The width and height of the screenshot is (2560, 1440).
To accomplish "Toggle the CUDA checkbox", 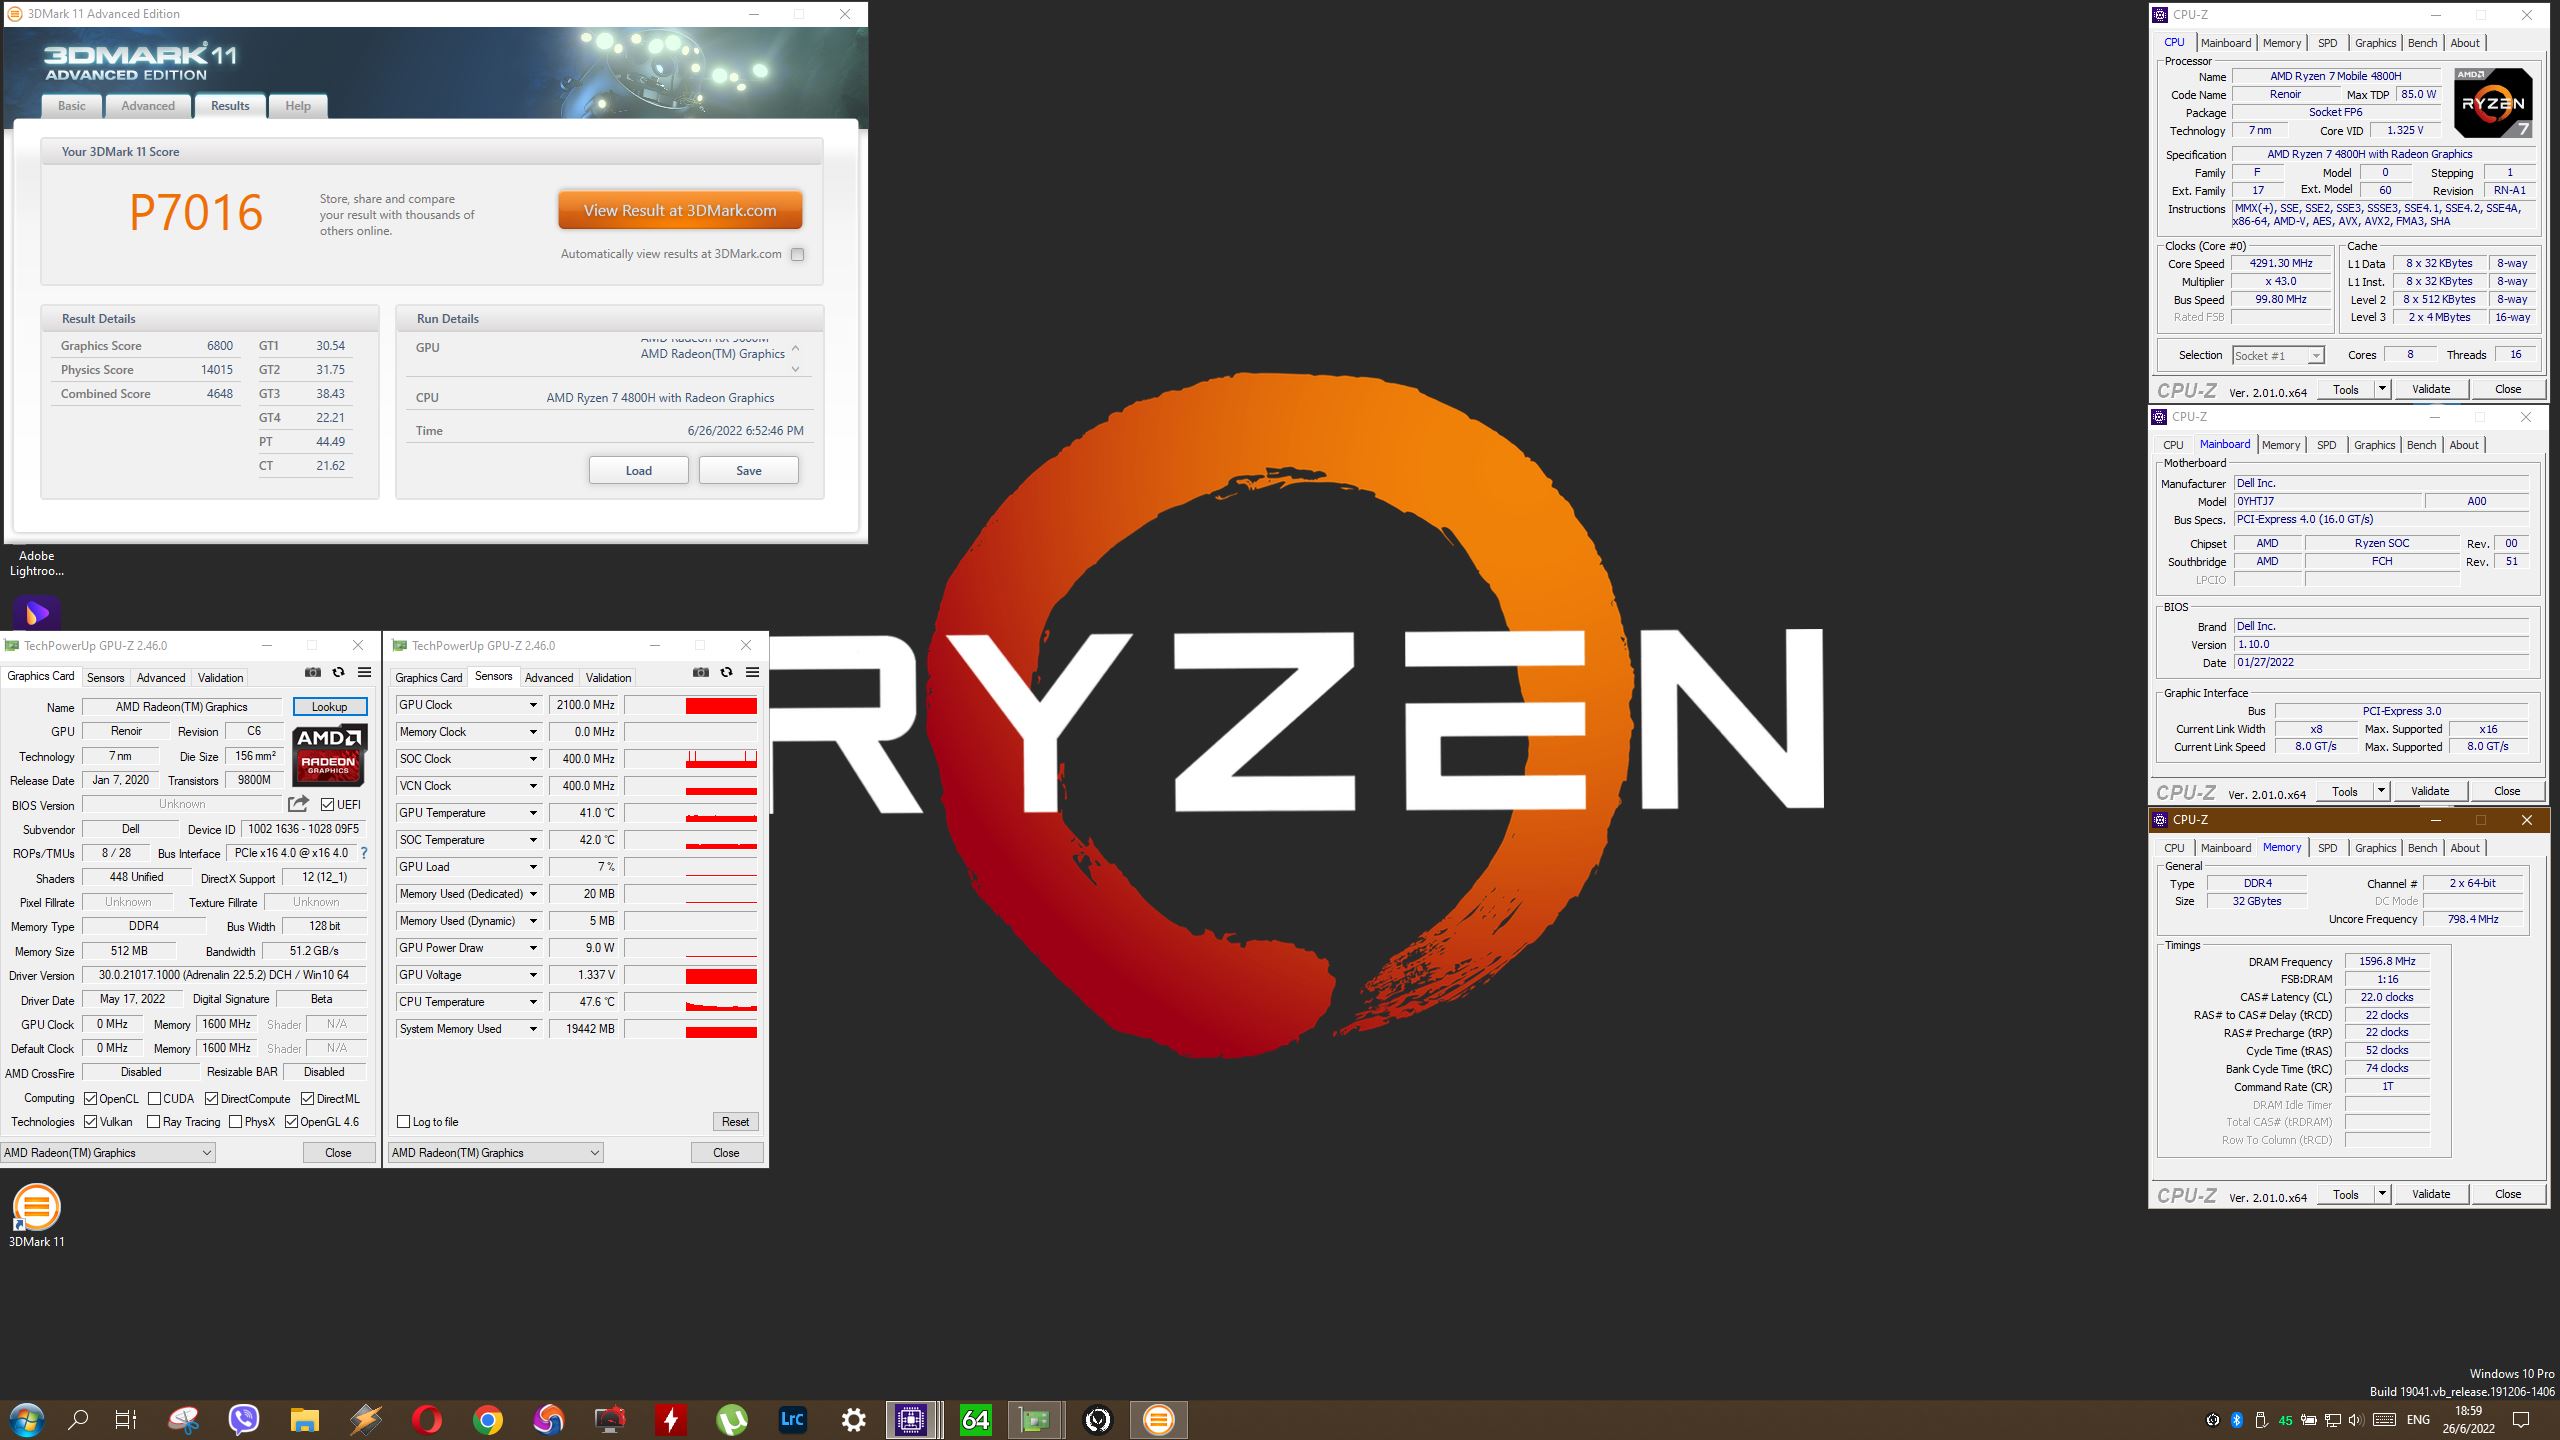I will click(x=154, y=1098).
